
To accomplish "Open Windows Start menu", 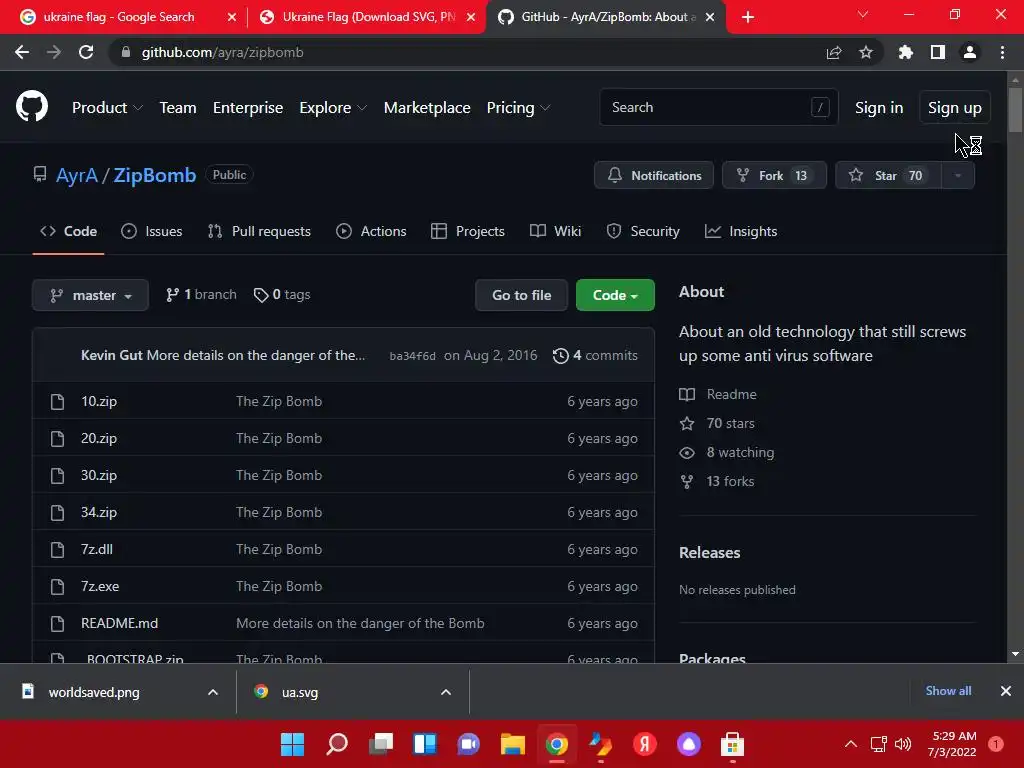I will pyautogui.click(x=293, y=744).
